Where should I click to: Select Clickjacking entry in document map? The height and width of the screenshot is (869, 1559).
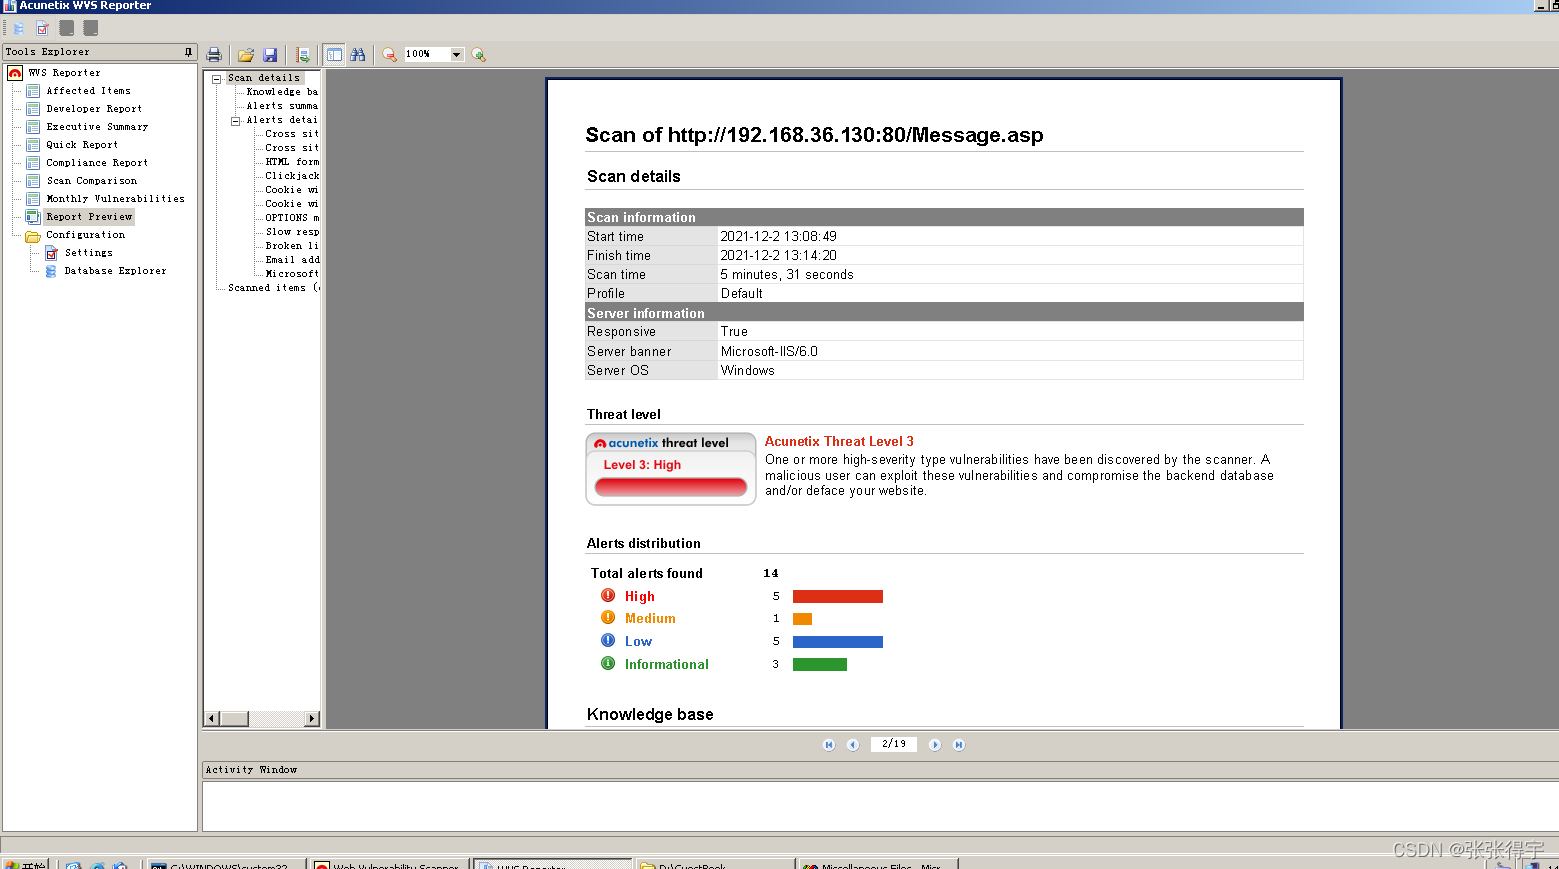[292, 176]
